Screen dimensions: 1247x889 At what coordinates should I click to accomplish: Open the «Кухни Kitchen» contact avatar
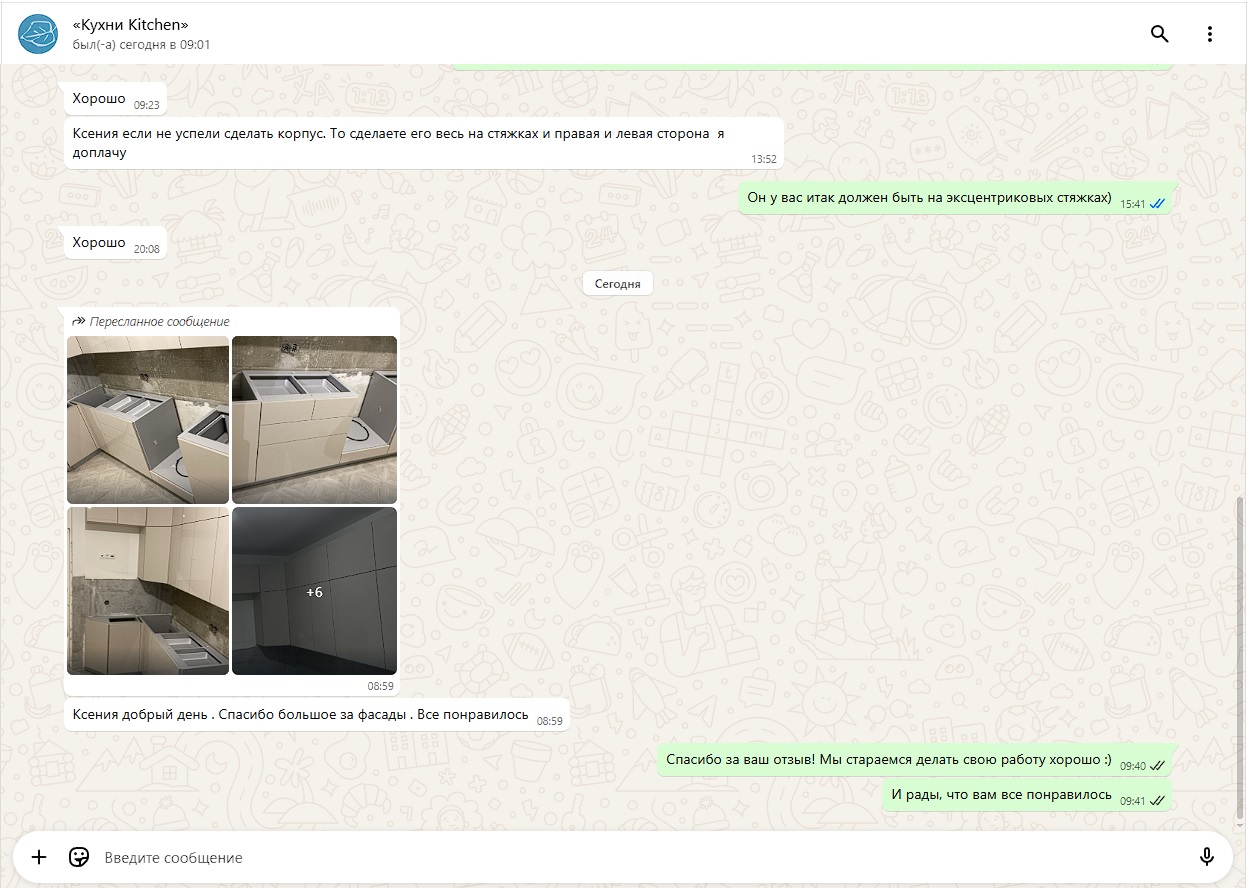(x=38, y=34)
